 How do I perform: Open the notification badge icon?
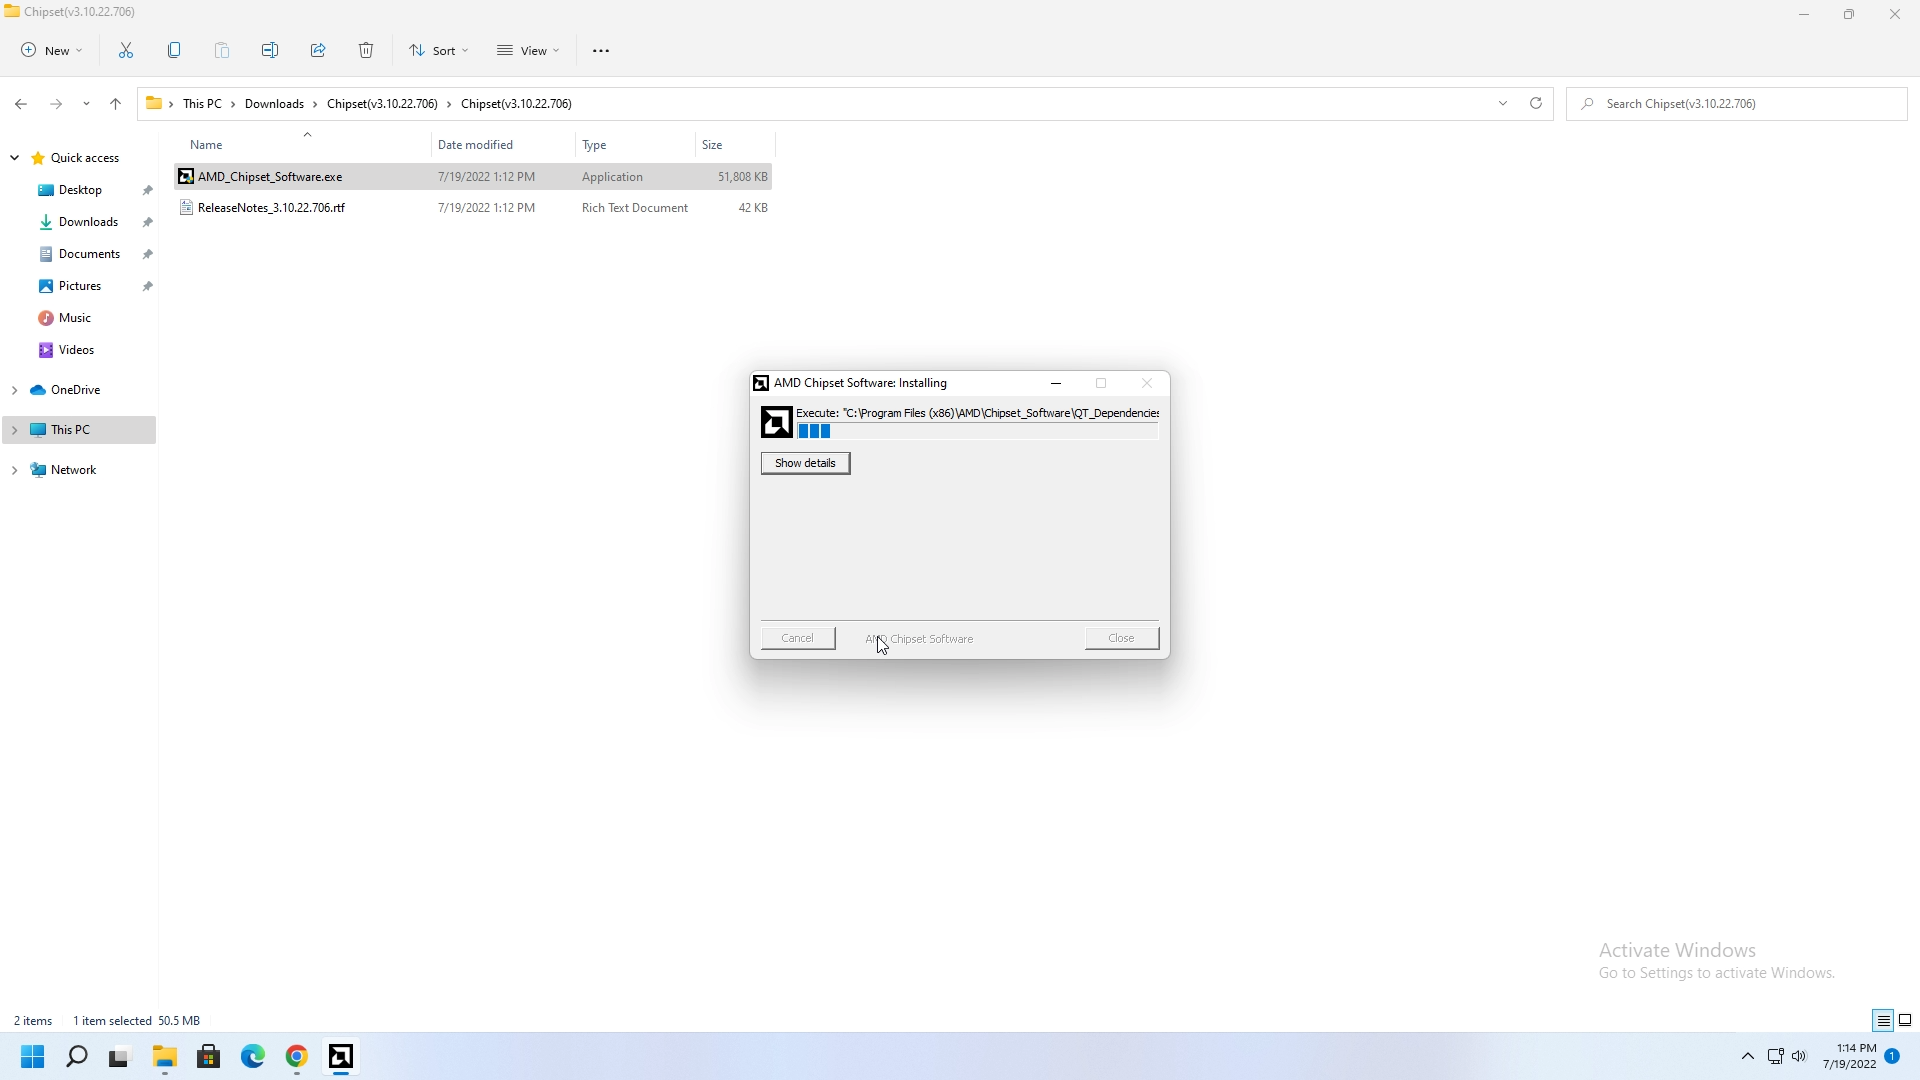[1892, 1056]
